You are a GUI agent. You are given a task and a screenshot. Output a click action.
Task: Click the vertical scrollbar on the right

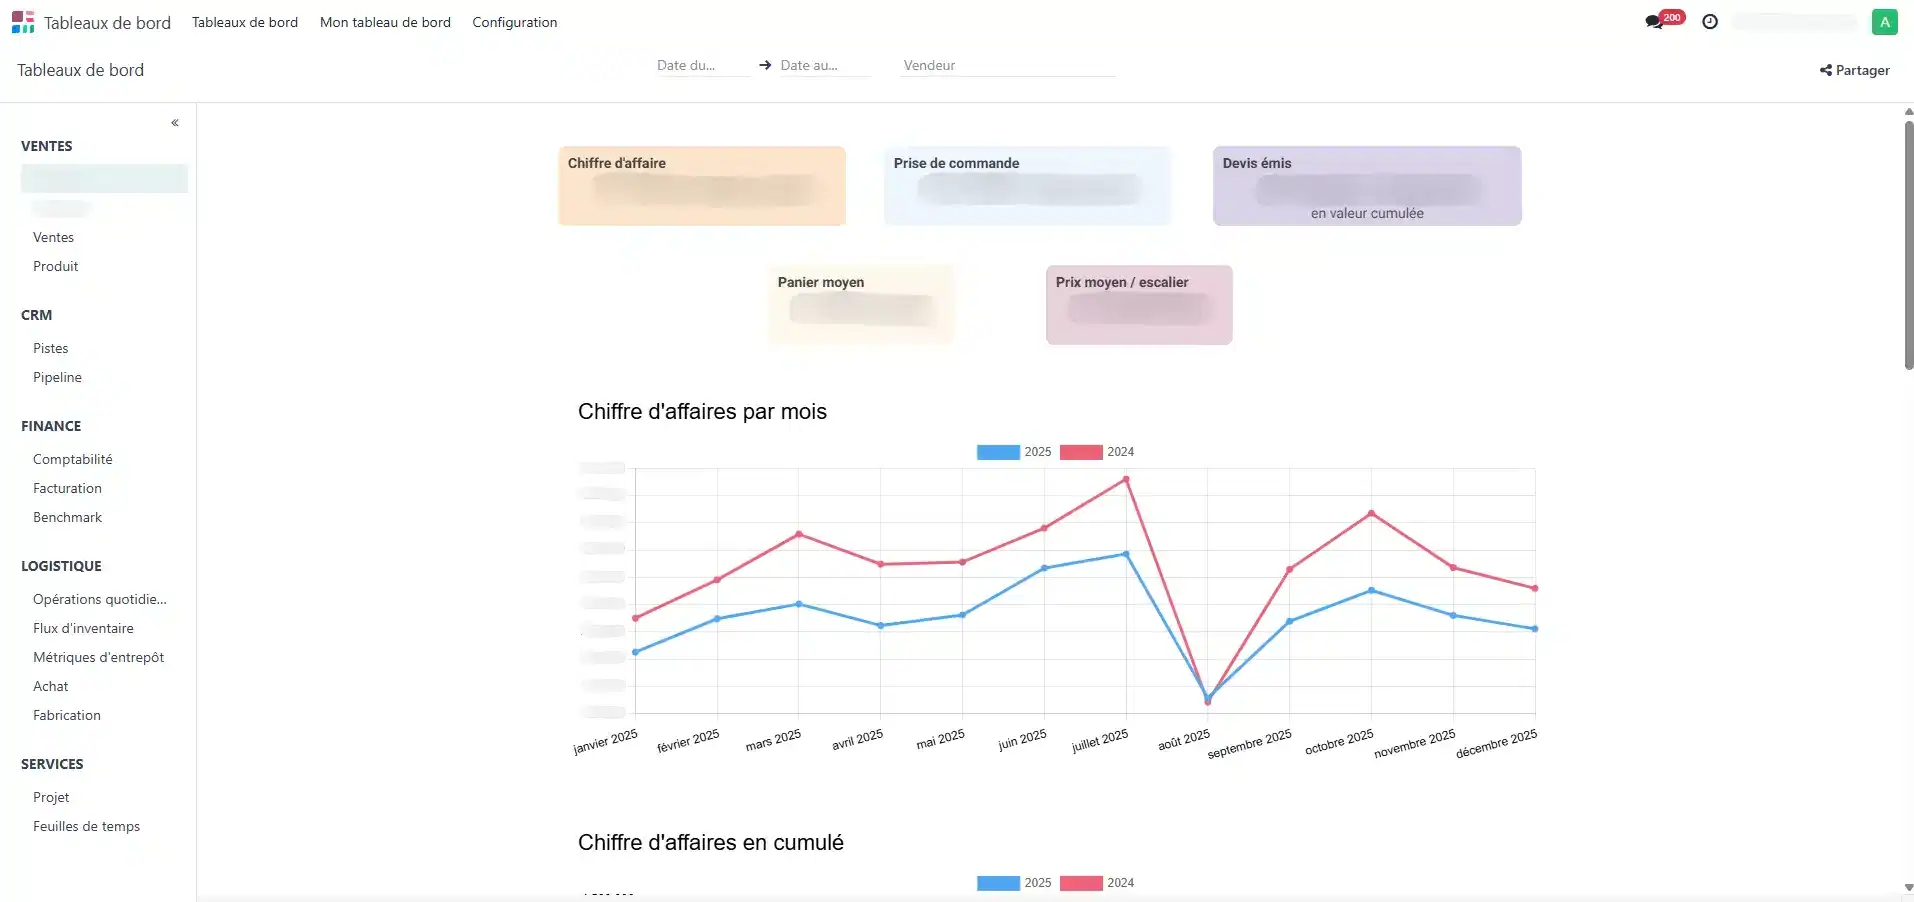point(1908,245)
